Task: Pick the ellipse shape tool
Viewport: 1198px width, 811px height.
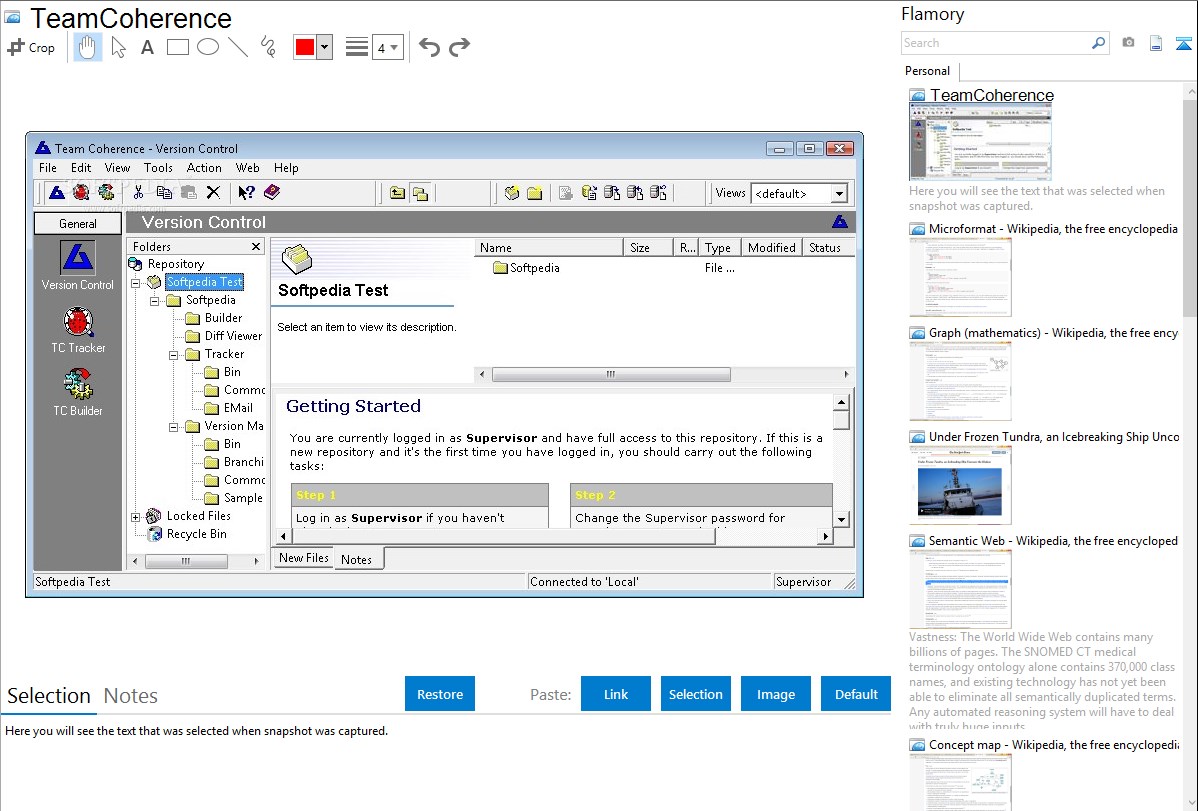Action: pos(208,47)
